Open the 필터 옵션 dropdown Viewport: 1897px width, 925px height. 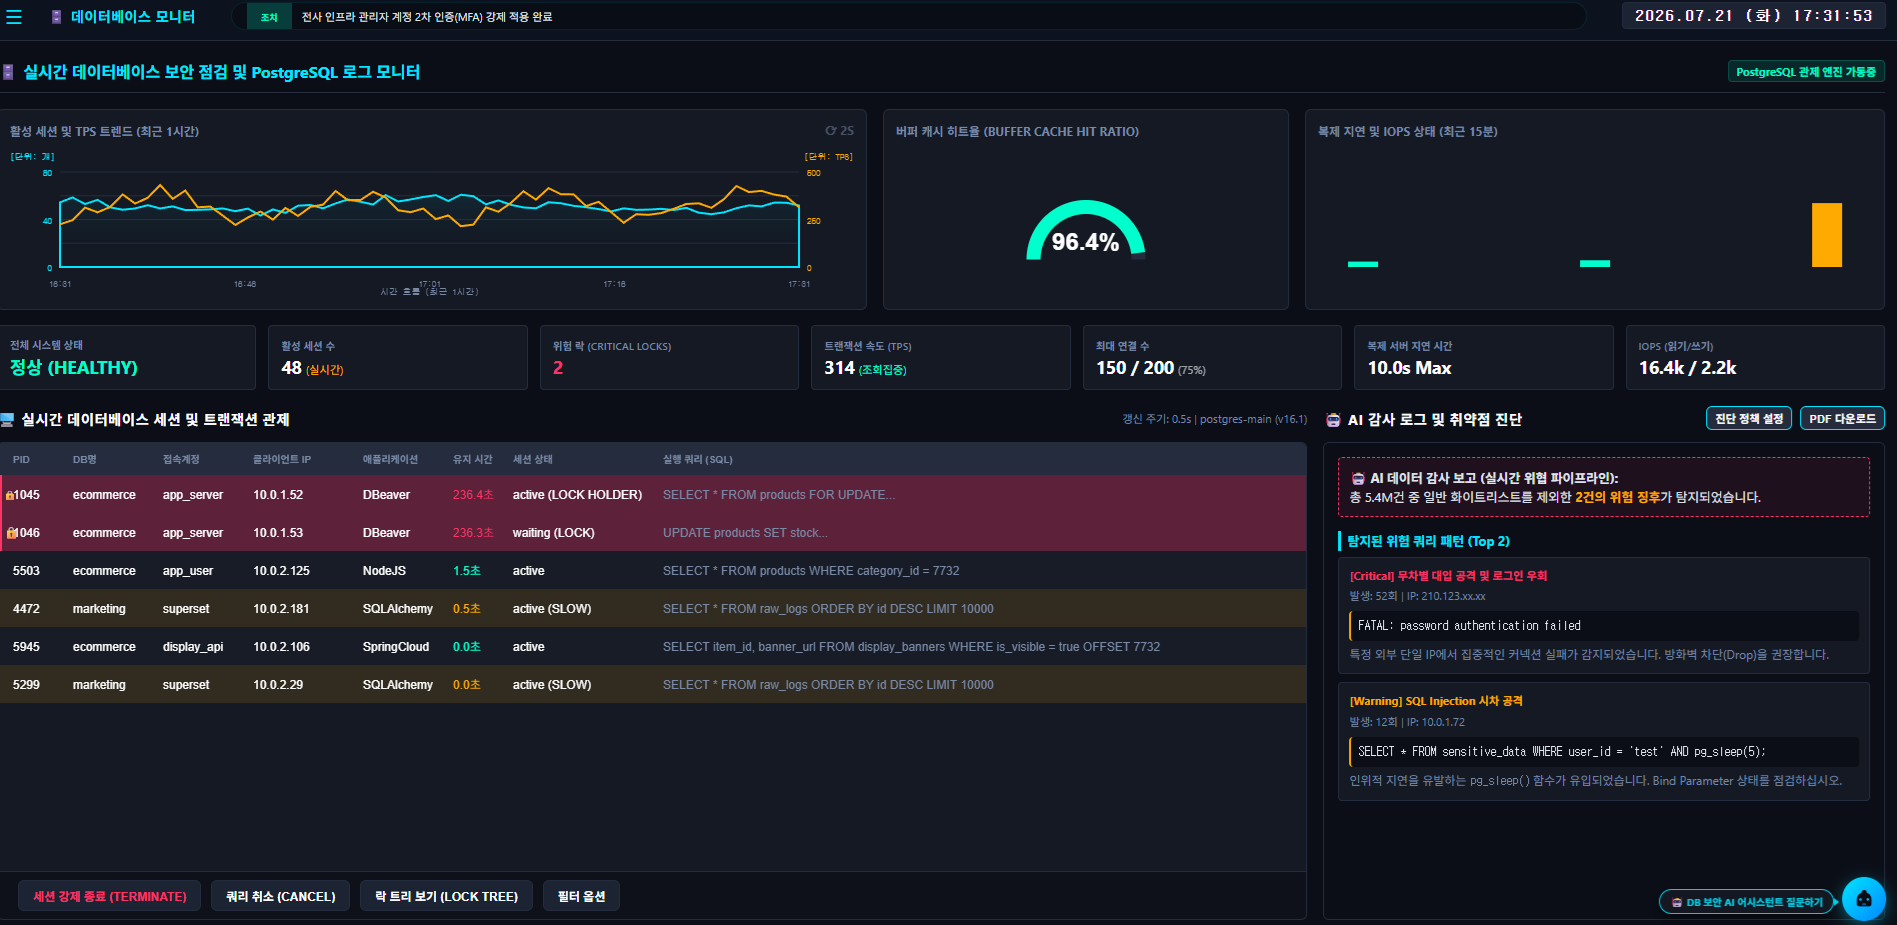point(581,896)
